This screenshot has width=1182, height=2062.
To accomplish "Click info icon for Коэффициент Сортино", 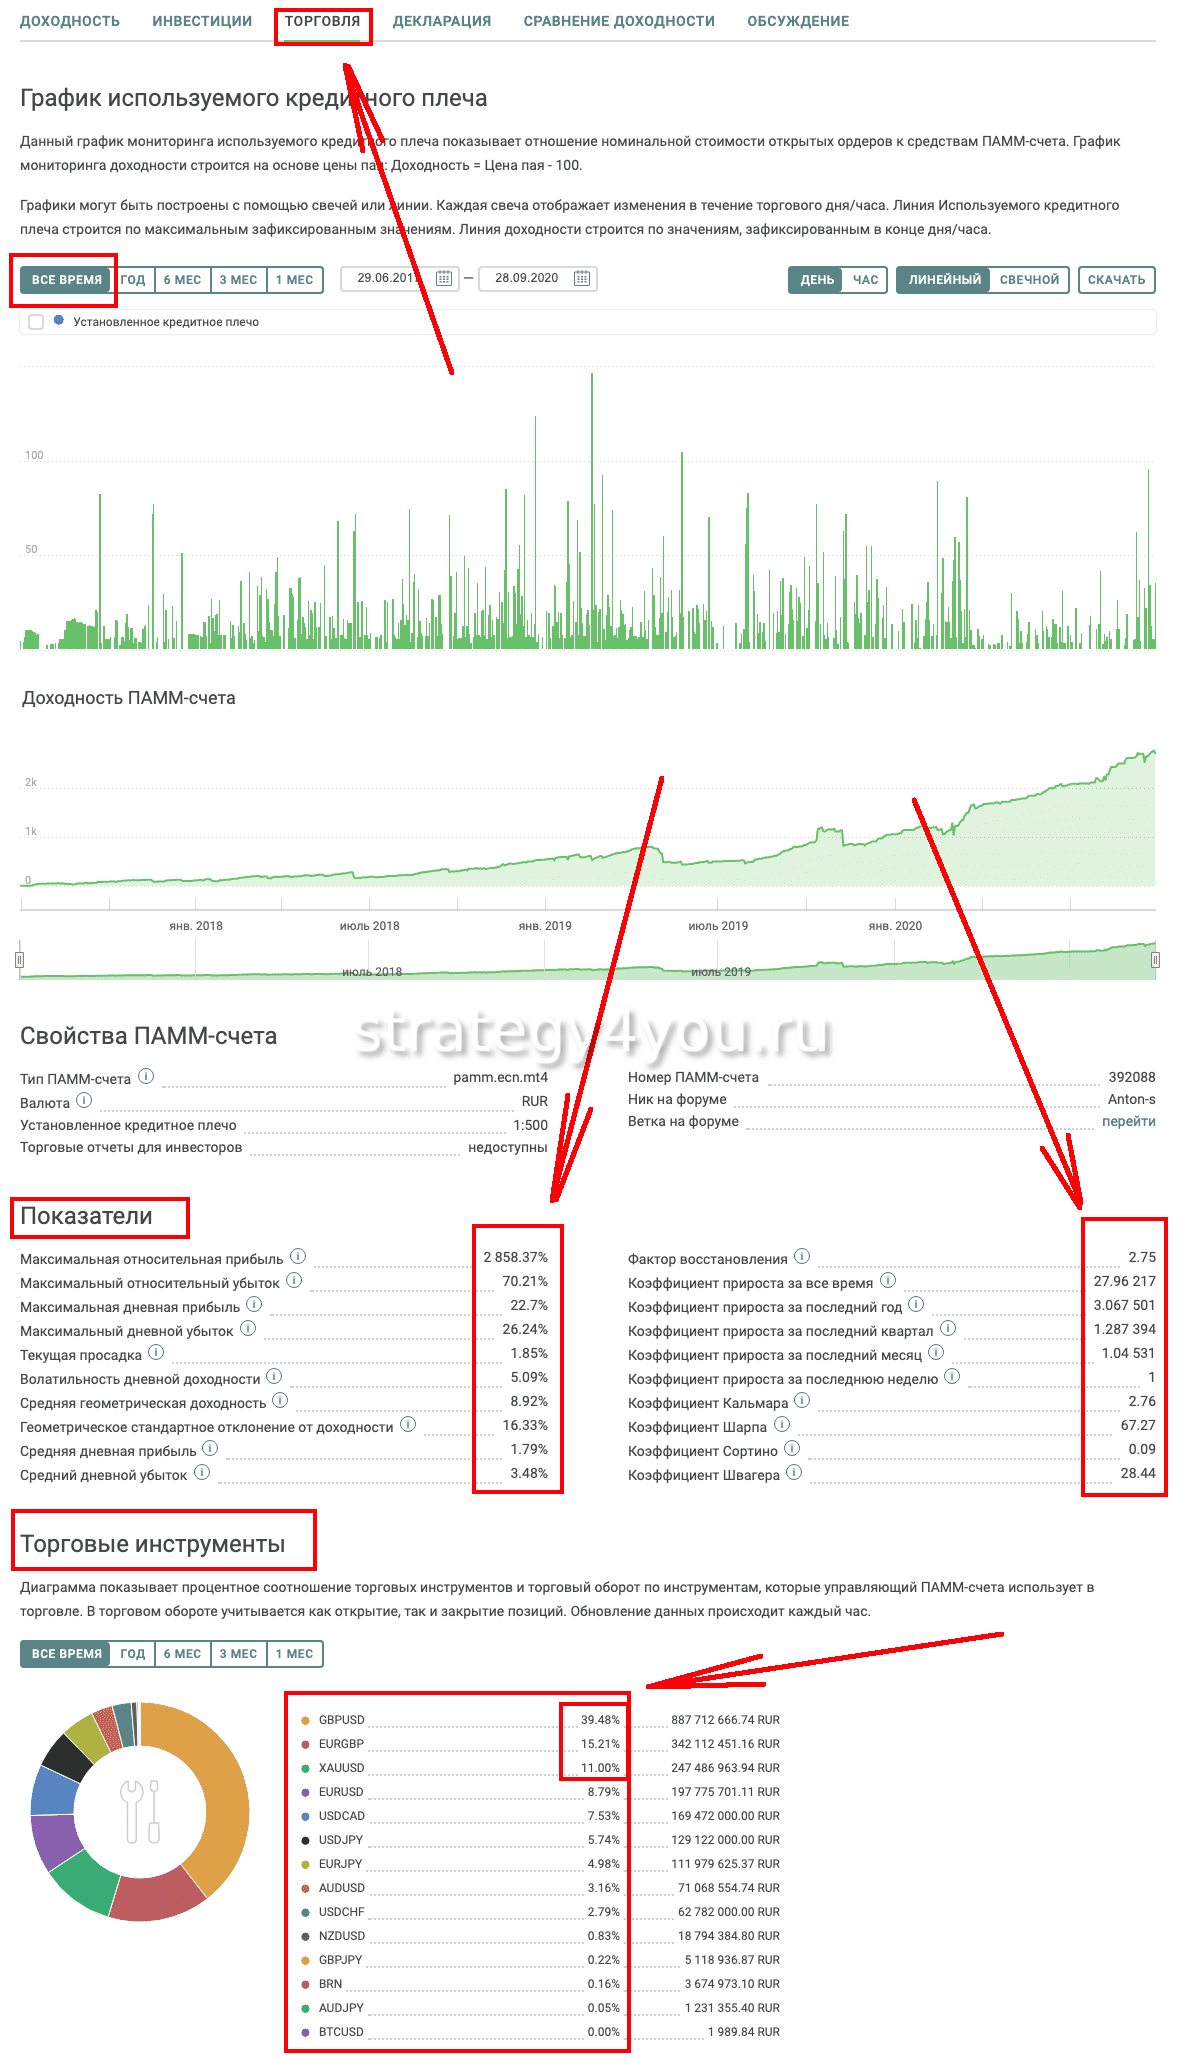I will tap(792, 1449).
